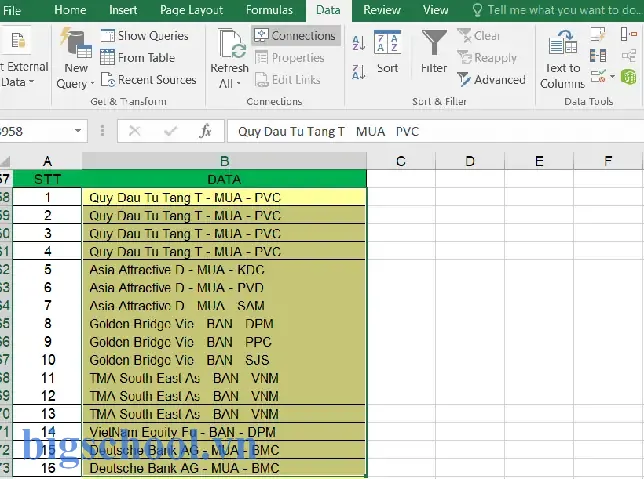Expand the New Query dropdown arrow
644x479 pixels.
[92, 83]
